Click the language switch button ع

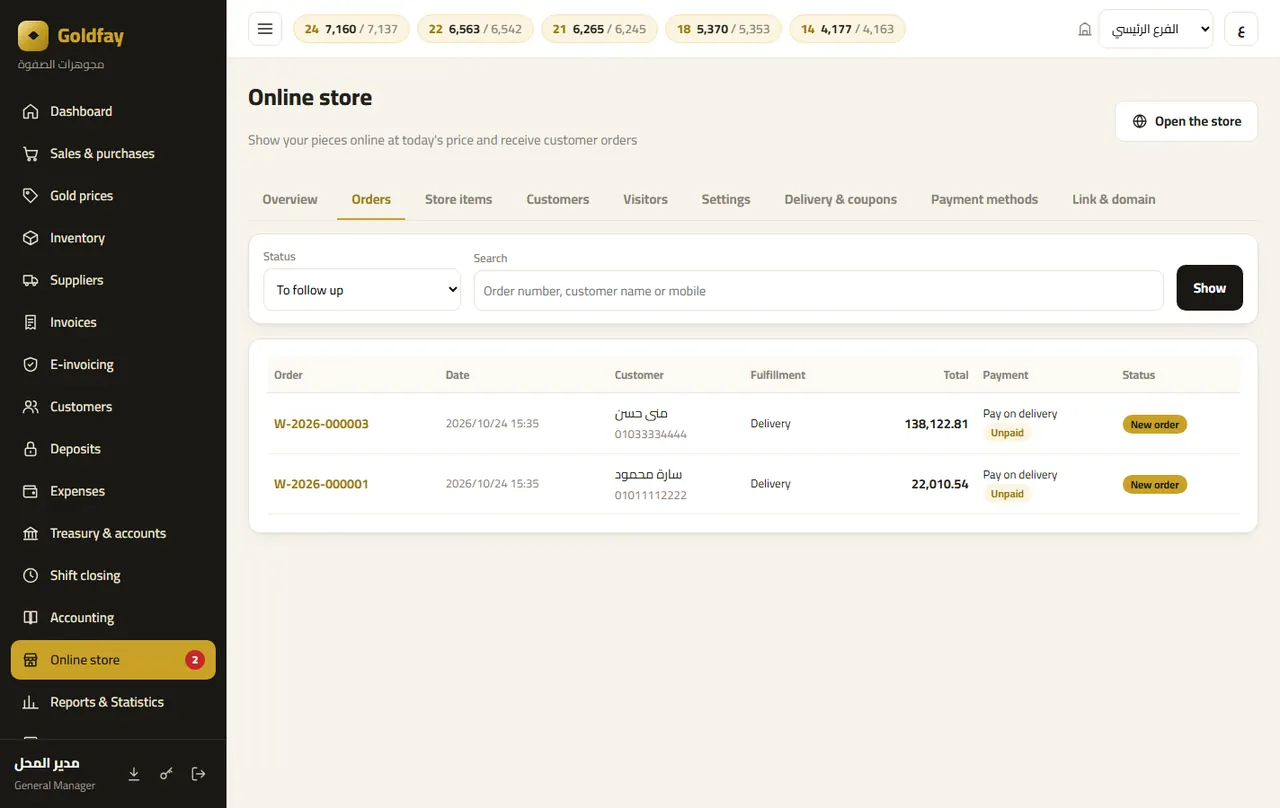[1241, 29]
